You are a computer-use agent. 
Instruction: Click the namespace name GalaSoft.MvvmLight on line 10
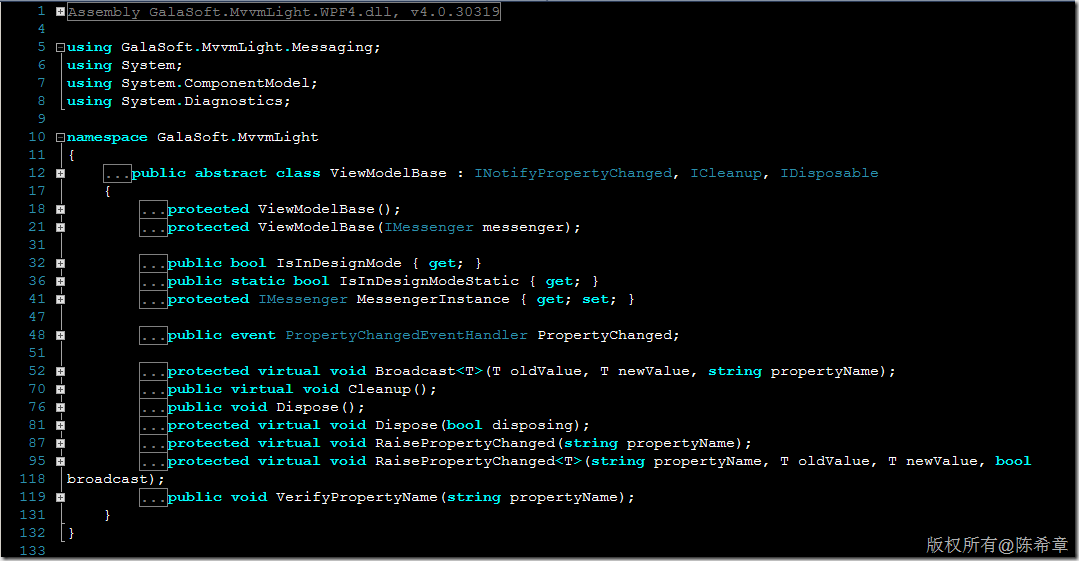[x=237, y=138]
